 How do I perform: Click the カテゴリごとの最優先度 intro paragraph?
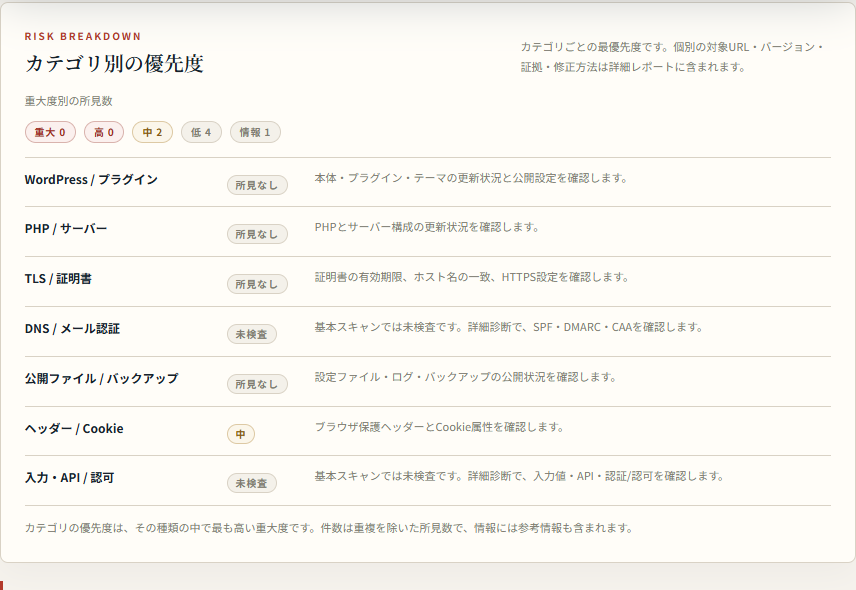[x=673, y=57]
